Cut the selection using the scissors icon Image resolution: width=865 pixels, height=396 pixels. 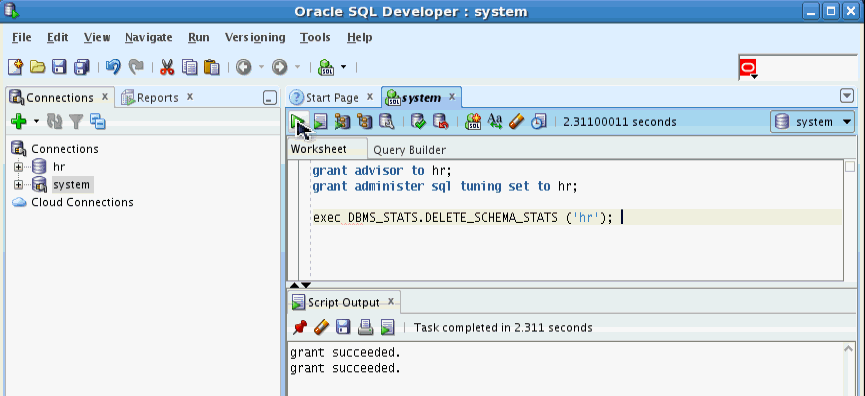[x=167, y=67]
